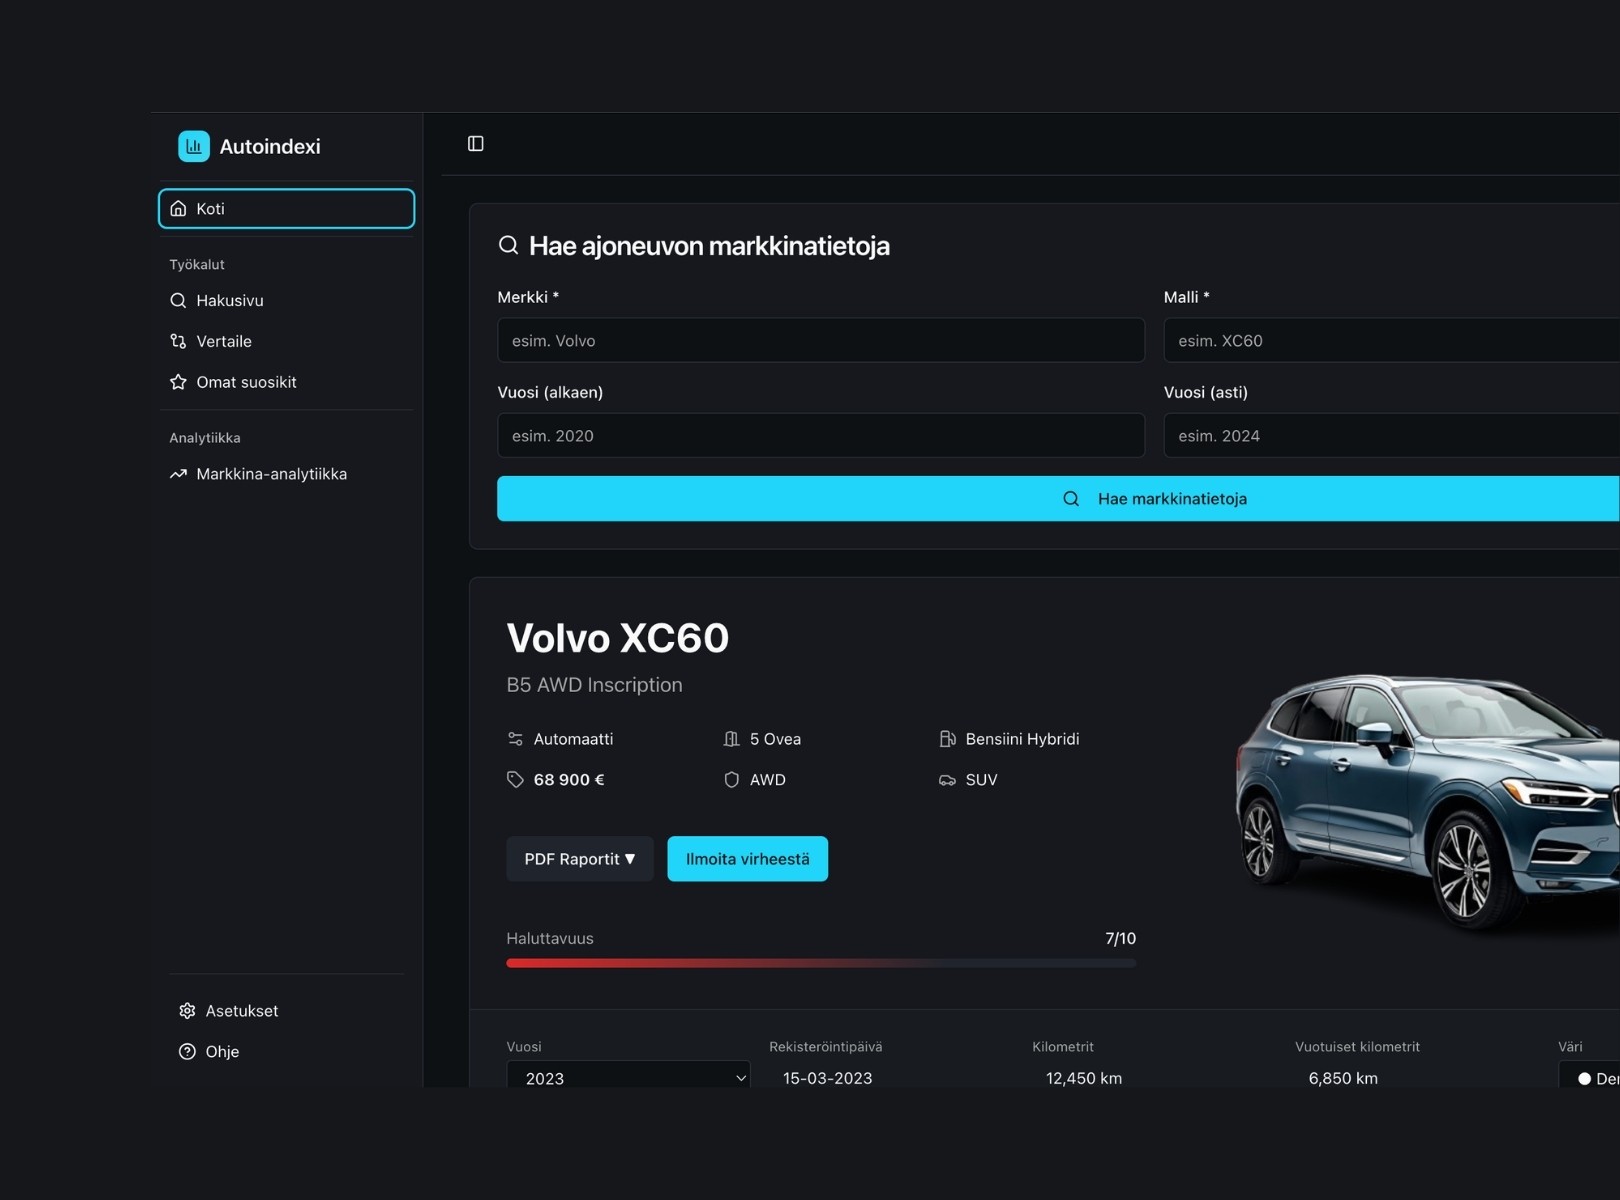Click the Omat suosikit star icon
The image size is (1620, 1200).
pos(178,382)
